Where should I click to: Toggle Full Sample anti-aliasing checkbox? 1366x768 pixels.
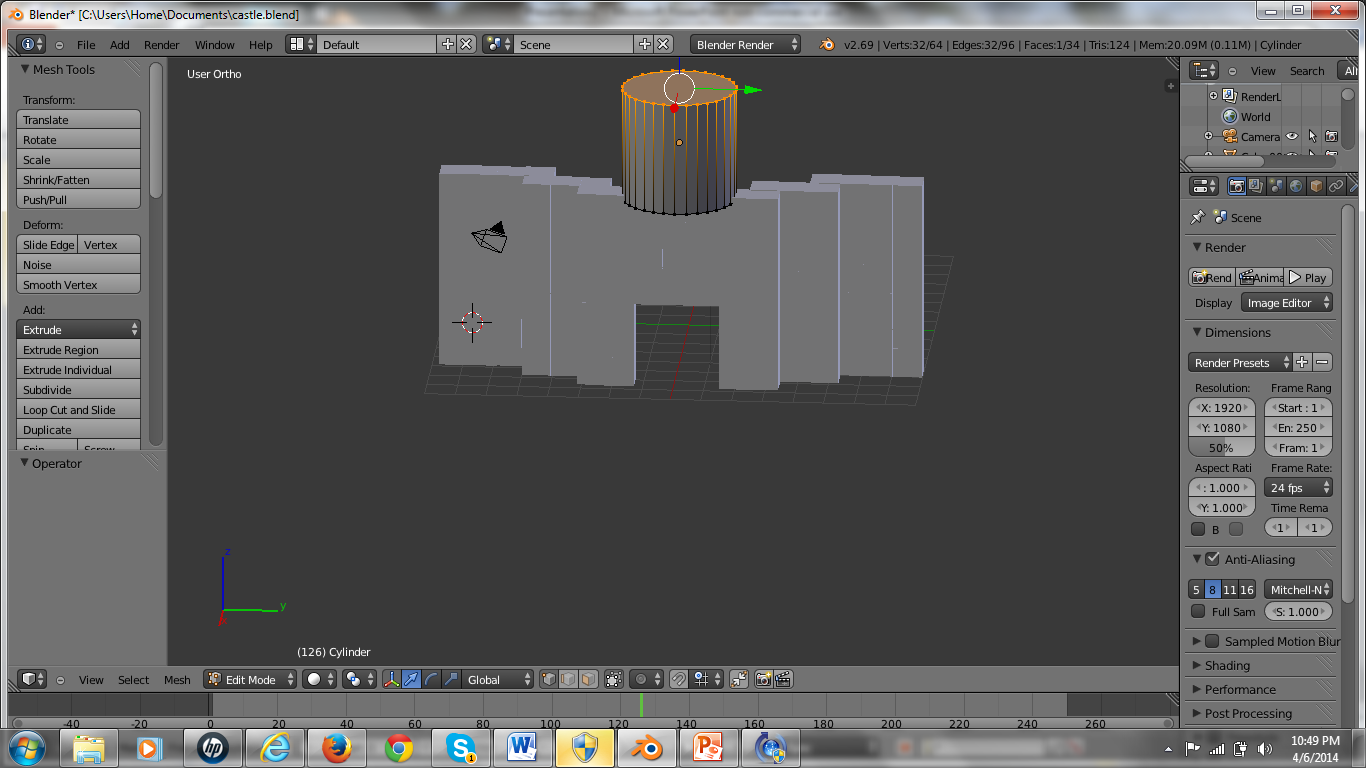point(1198,611)
